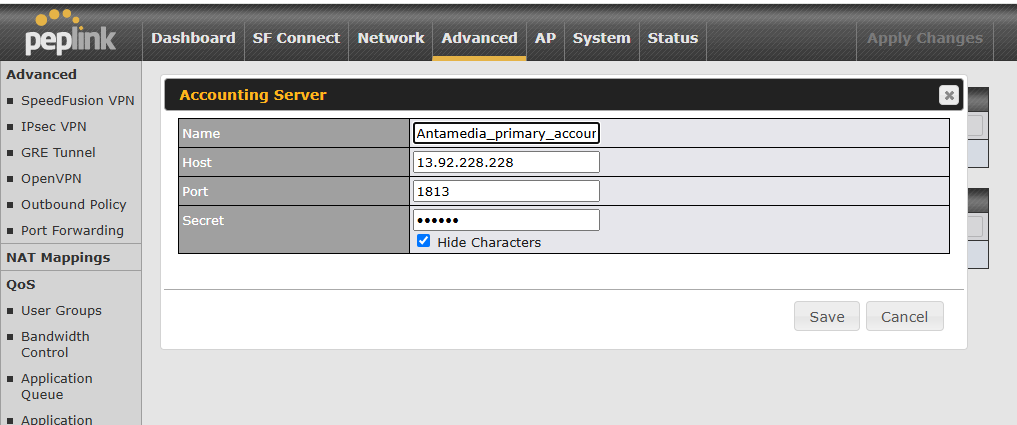Open the Network tab
Image resolution: width=1017 pixels, height=425 pixels.
391,38
